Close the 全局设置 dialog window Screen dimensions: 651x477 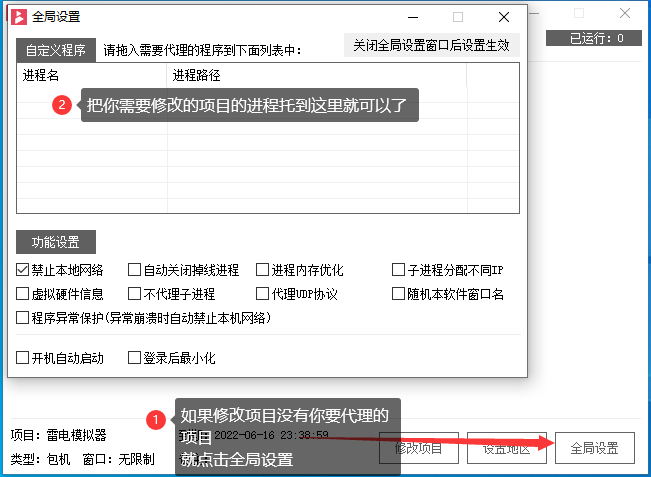tap(504, 17)
